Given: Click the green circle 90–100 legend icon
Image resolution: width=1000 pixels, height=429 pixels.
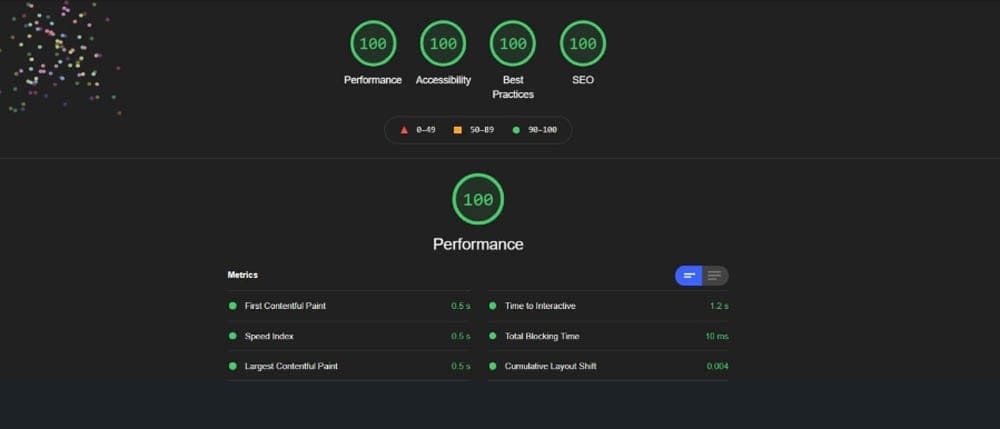Looking at the screenshot, I should [516, 130].
